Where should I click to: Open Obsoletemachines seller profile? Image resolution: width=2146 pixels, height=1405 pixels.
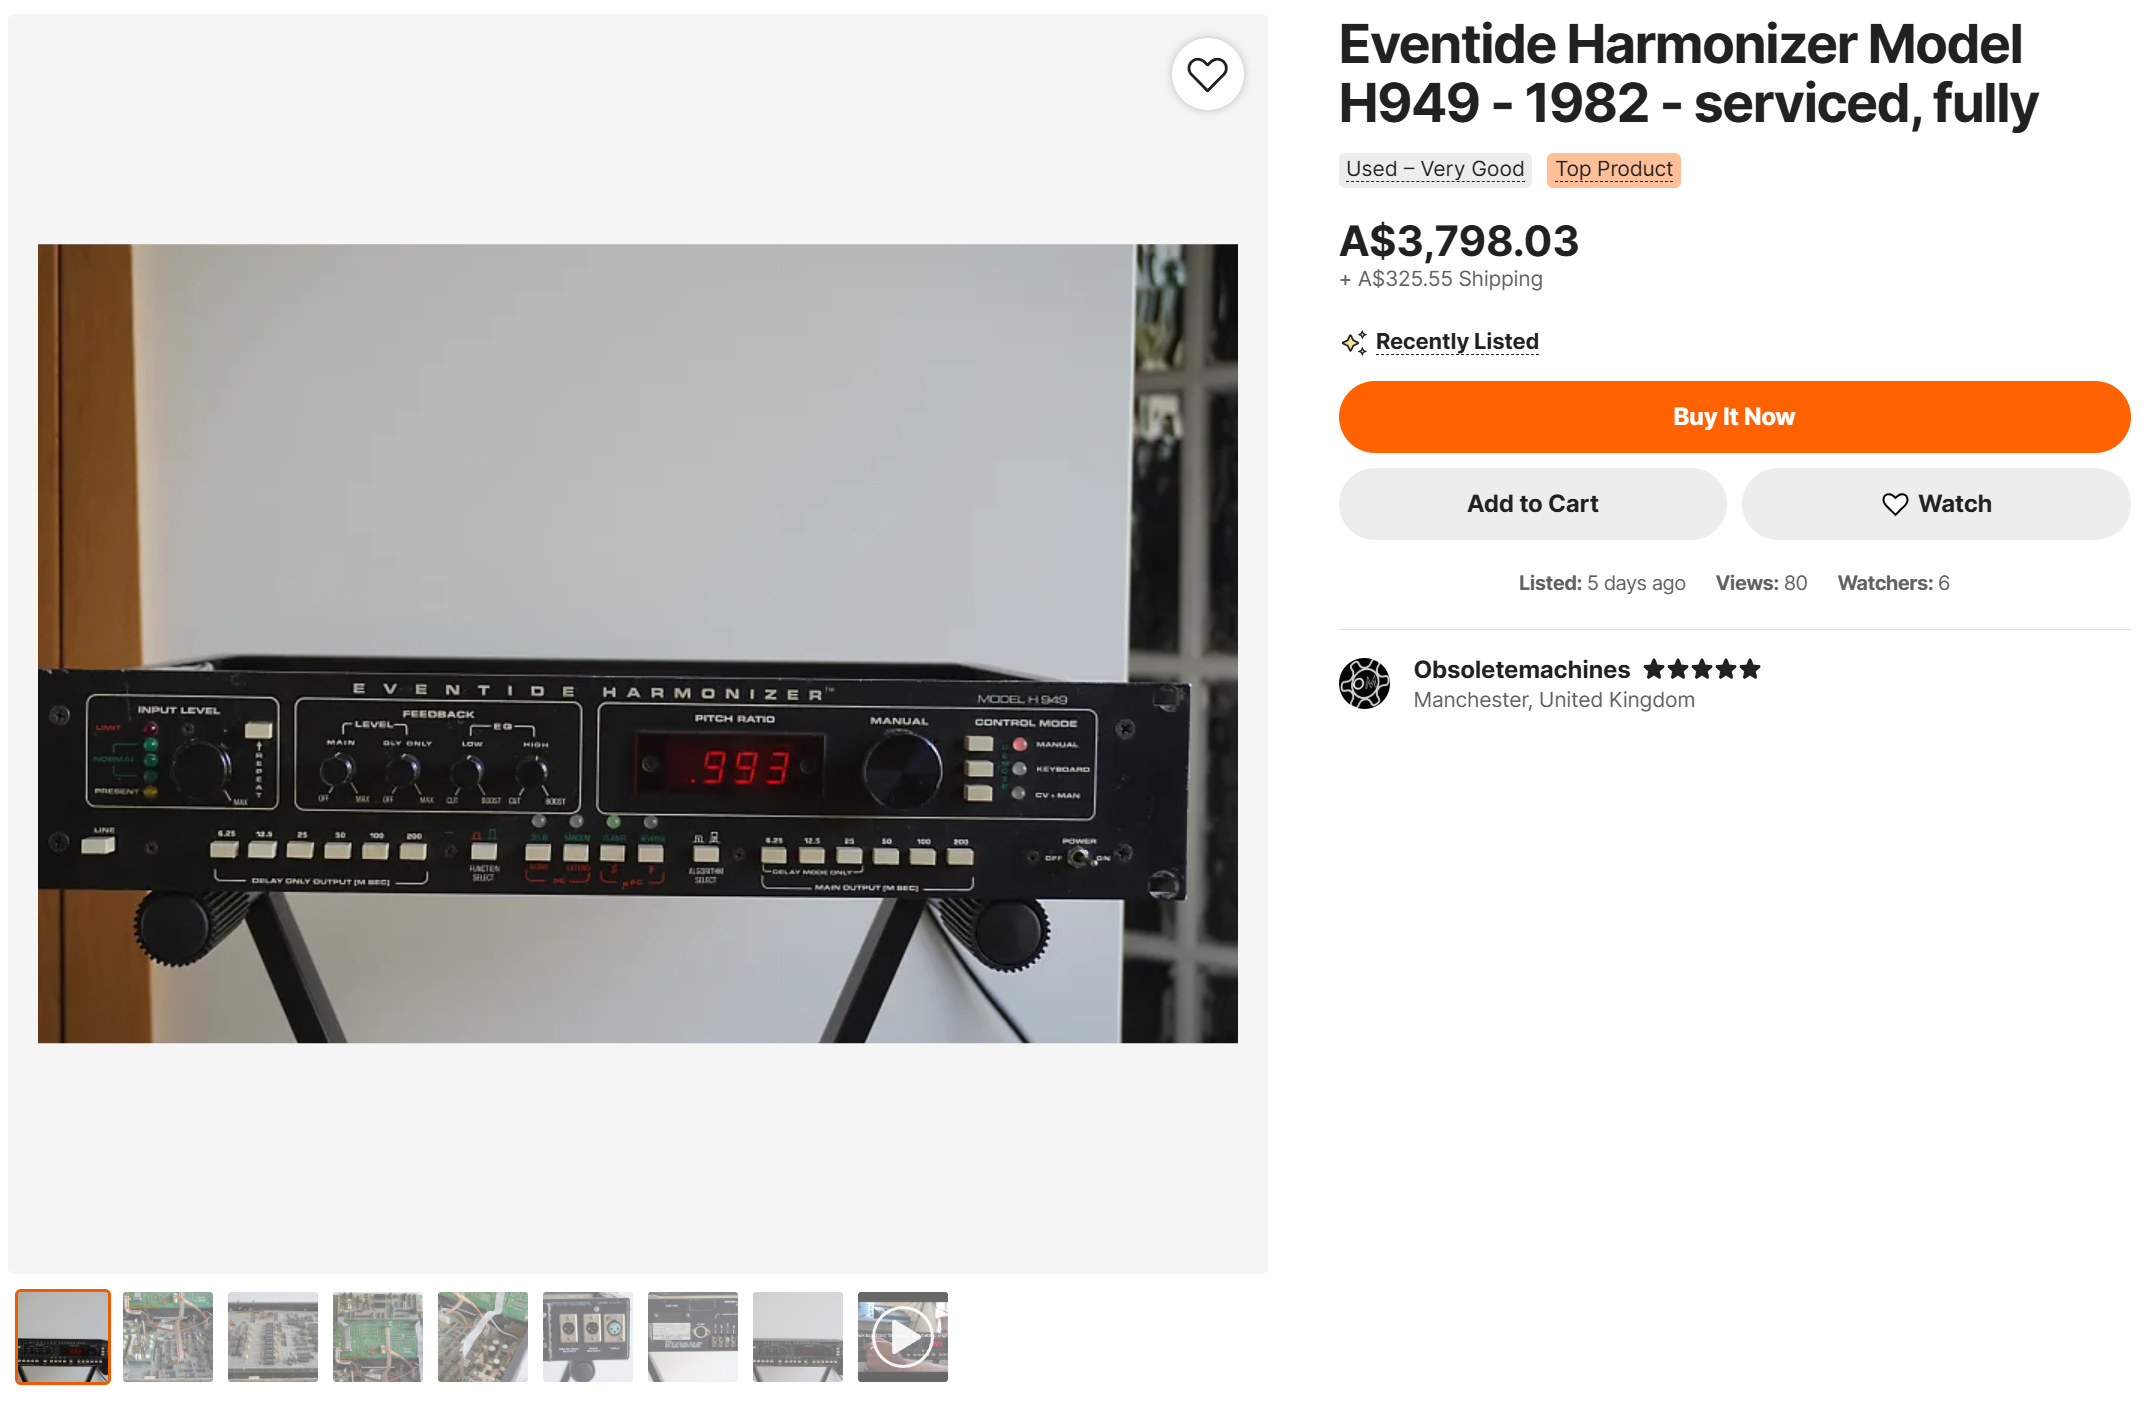tap(1521, 669)
